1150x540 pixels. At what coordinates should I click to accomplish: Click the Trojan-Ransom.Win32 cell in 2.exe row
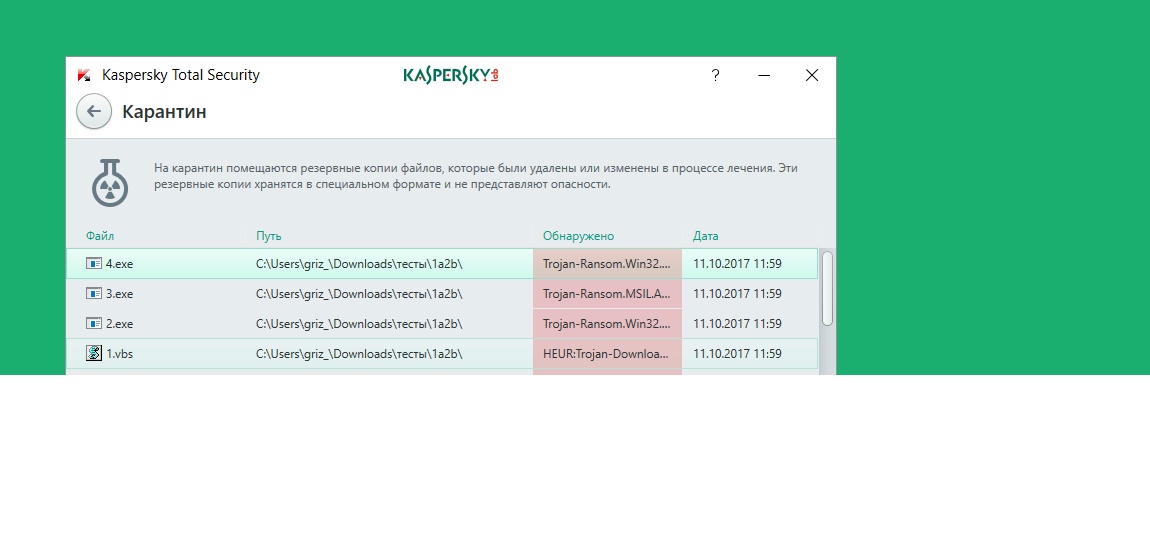click(607, 324)
